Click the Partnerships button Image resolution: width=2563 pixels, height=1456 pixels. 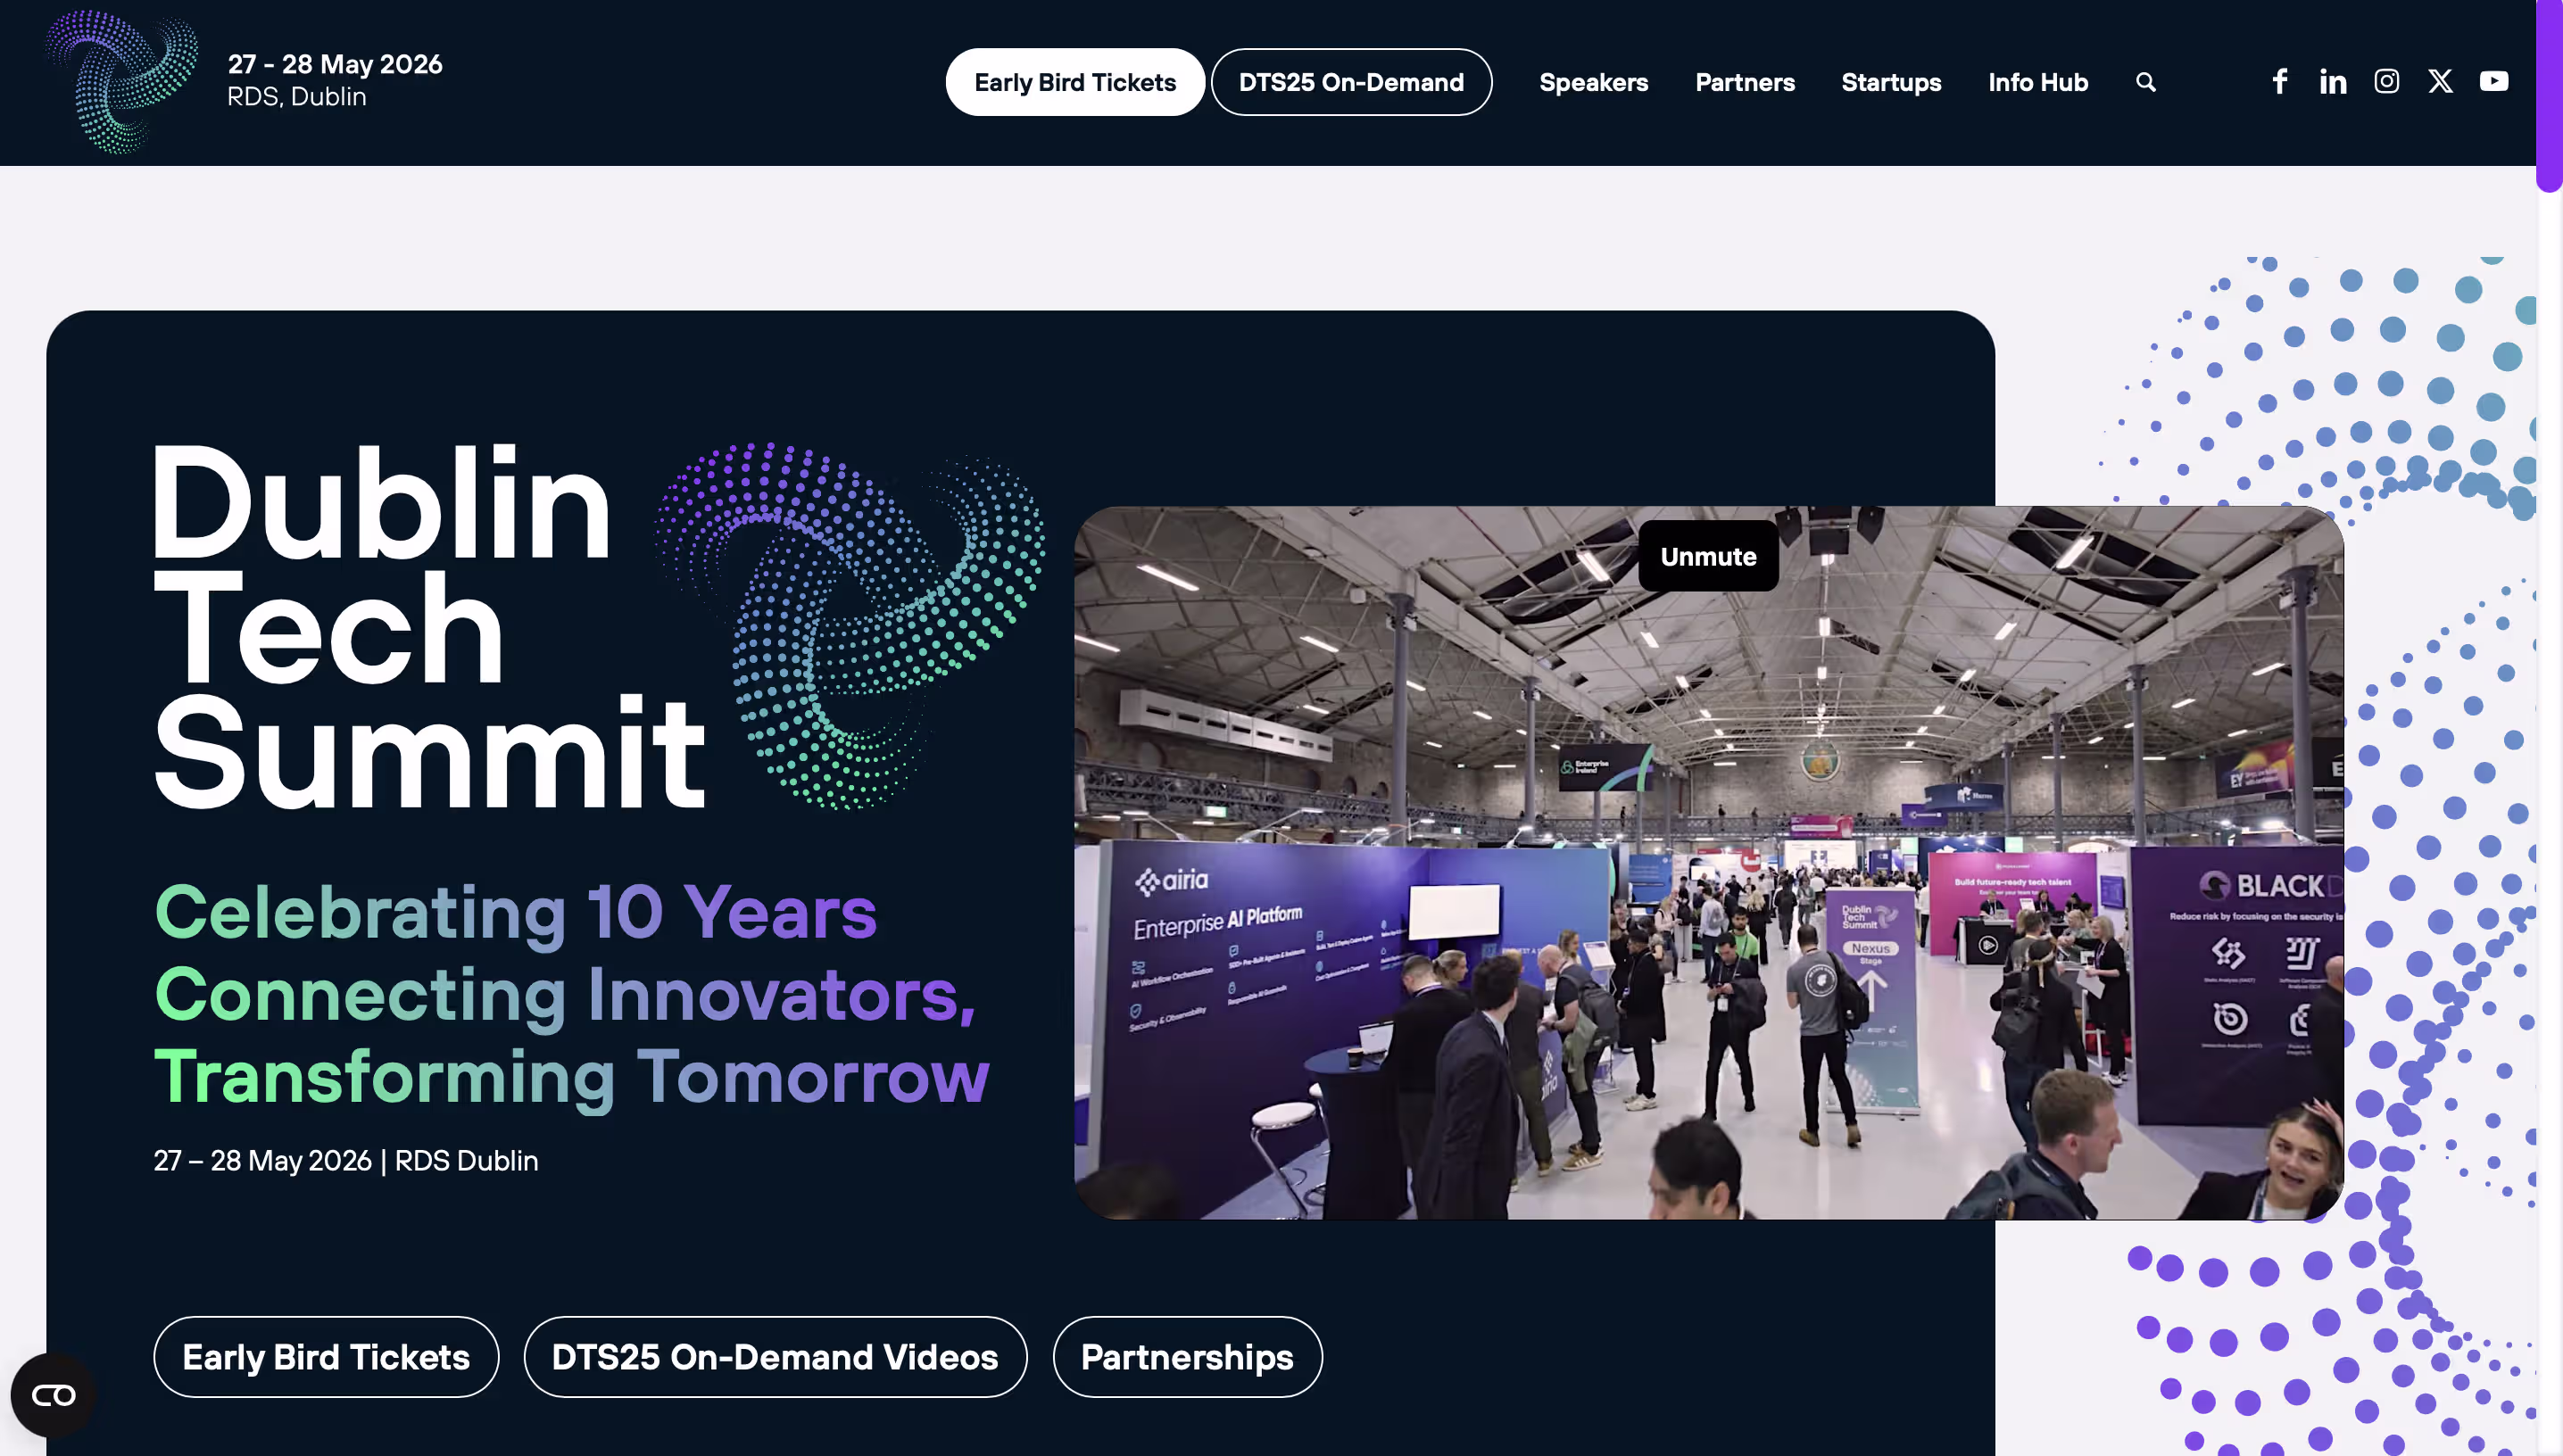click(1187, 1357)
